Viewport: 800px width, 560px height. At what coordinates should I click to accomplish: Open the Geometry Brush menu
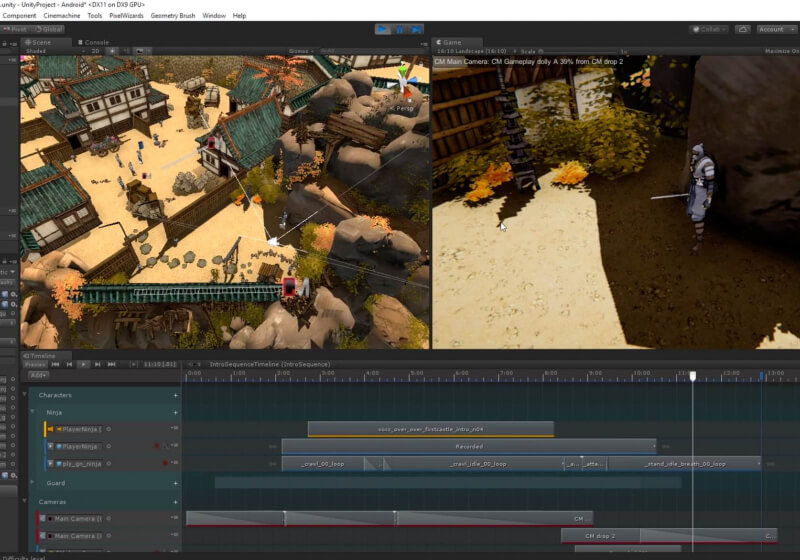173,16
